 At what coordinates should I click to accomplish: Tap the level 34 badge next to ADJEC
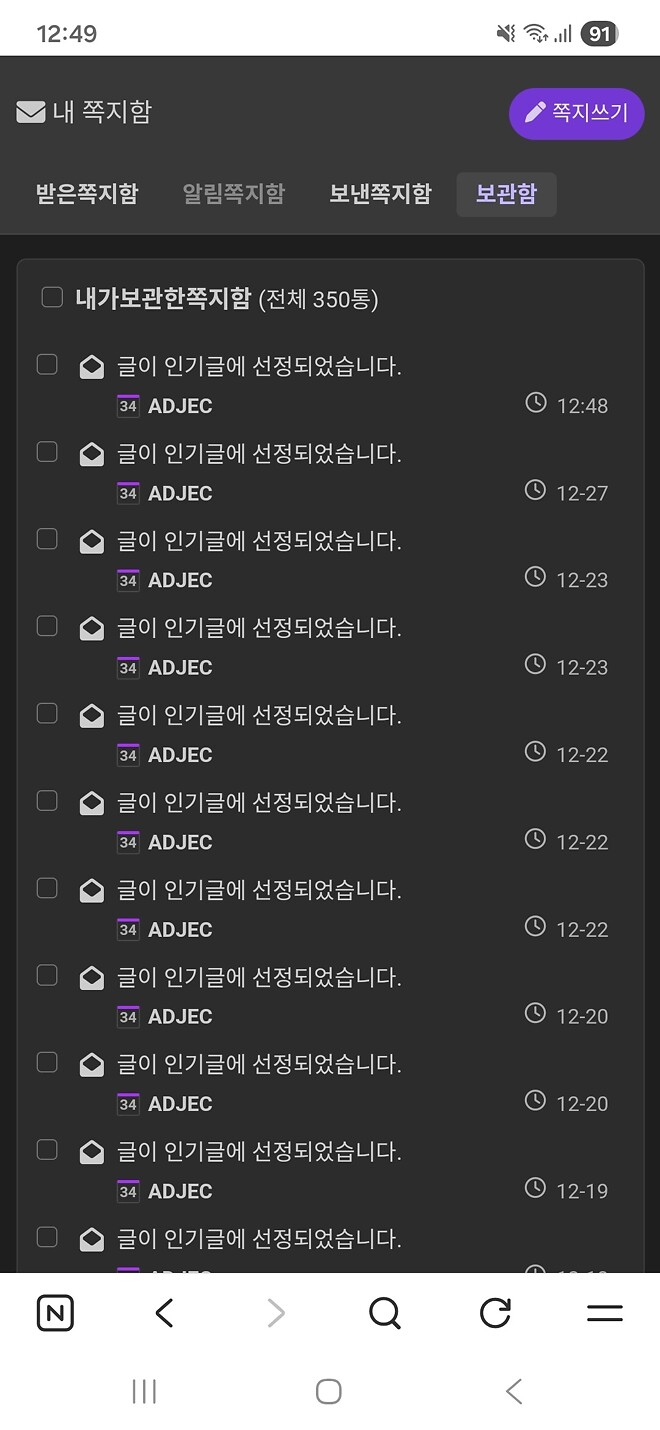[x=128, y=406]
